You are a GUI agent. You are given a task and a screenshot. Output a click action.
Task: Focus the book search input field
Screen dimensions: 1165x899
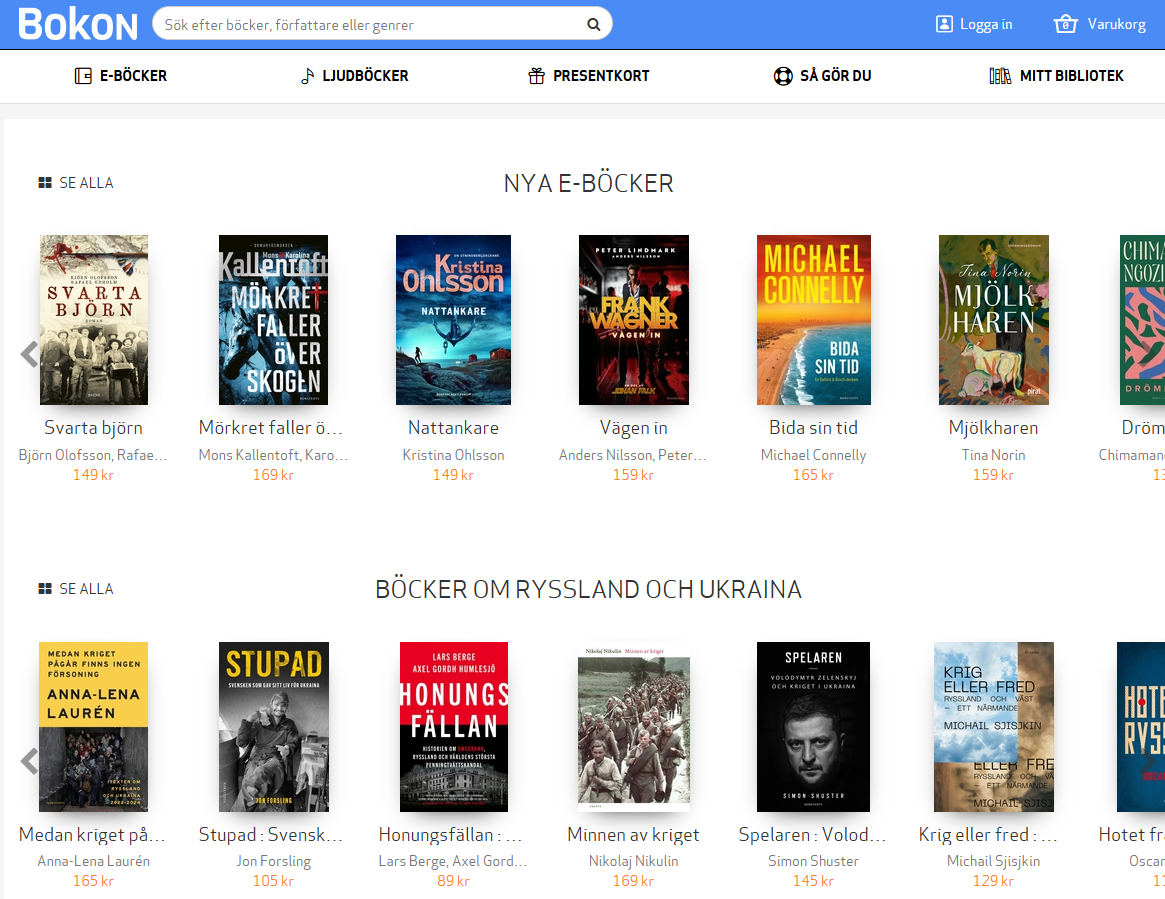click(x=370, y=25)
